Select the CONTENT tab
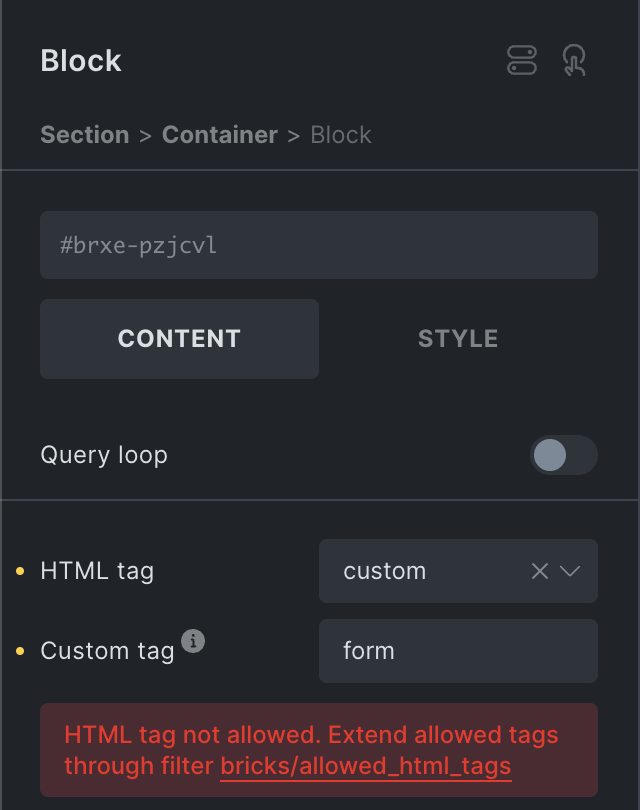This screenshot has height=810, width=640. tap(179, 339)
